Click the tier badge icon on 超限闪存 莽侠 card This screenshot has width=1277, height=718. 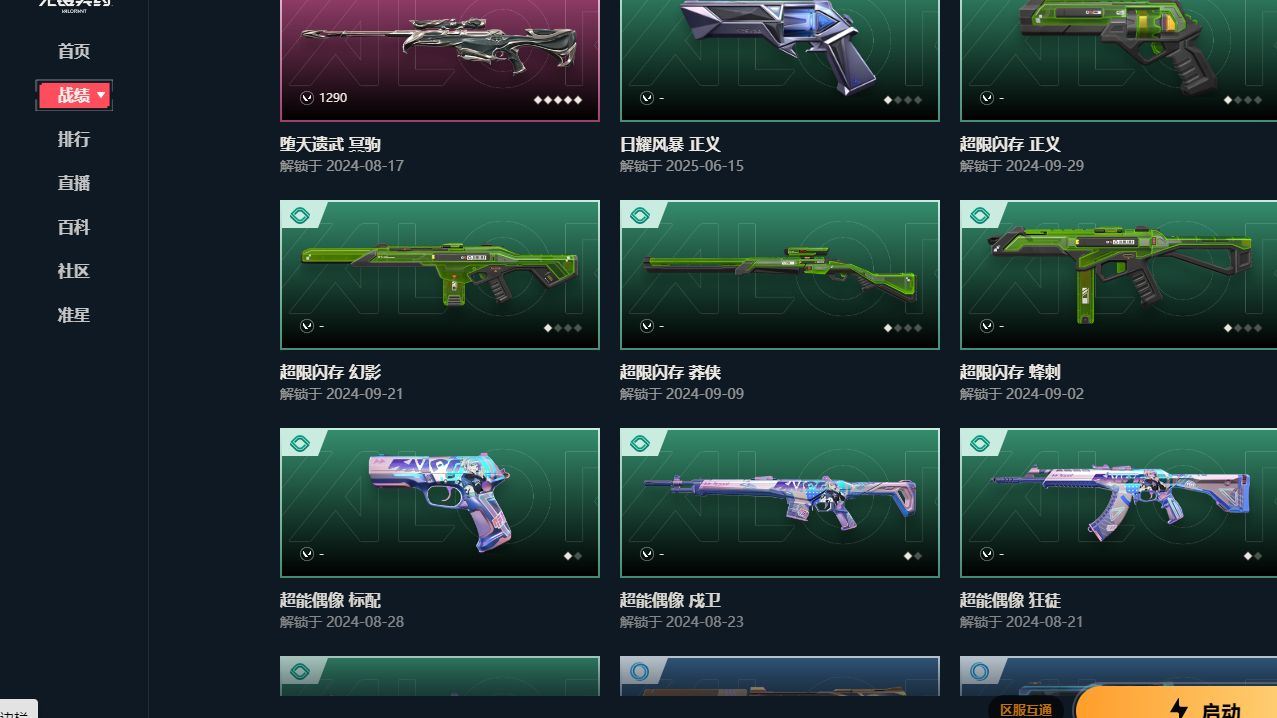click(639, 215)
